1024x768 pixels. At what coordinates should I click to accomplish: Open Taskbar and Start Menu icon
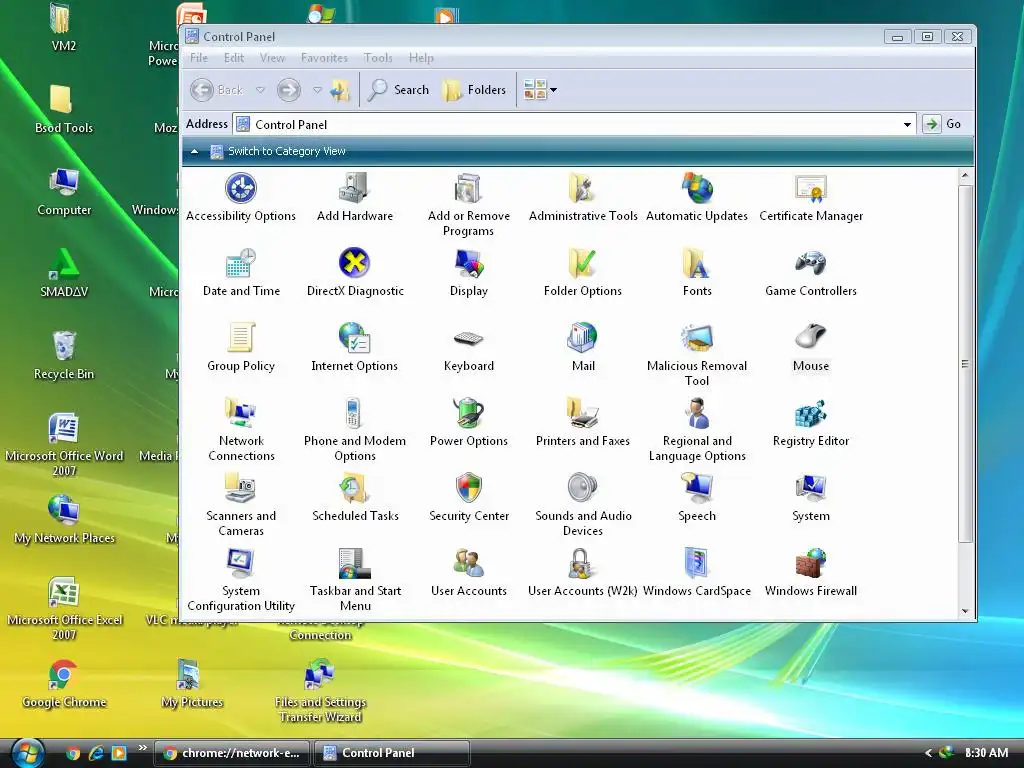(355, 563)
